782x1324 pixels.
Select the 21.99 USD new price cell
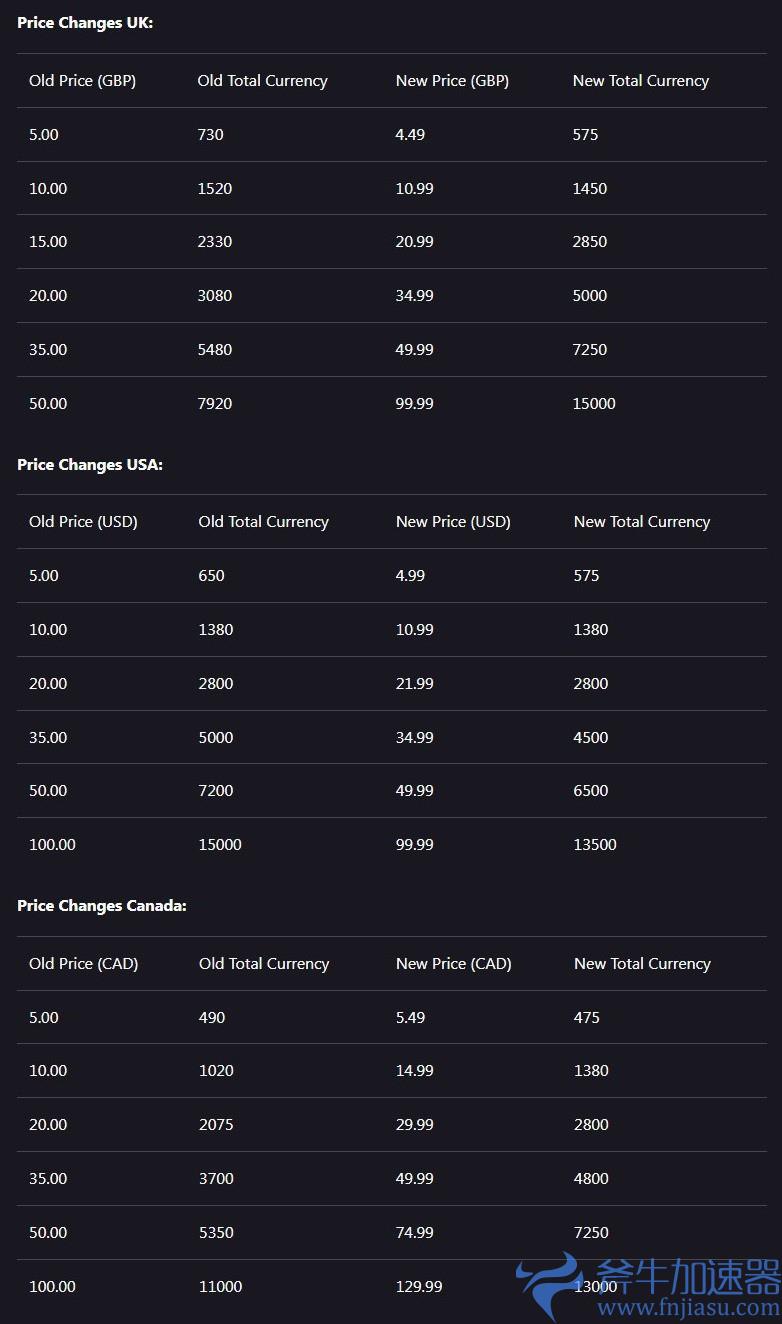415,684
